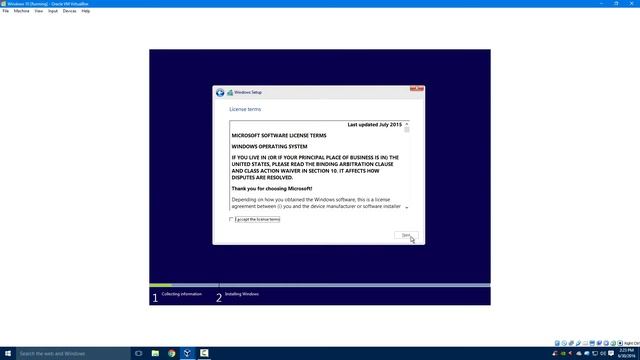This screenshot has height=360, width=640.
Task: Click the Next button in Windows Setup
Action: coord(406,236)
